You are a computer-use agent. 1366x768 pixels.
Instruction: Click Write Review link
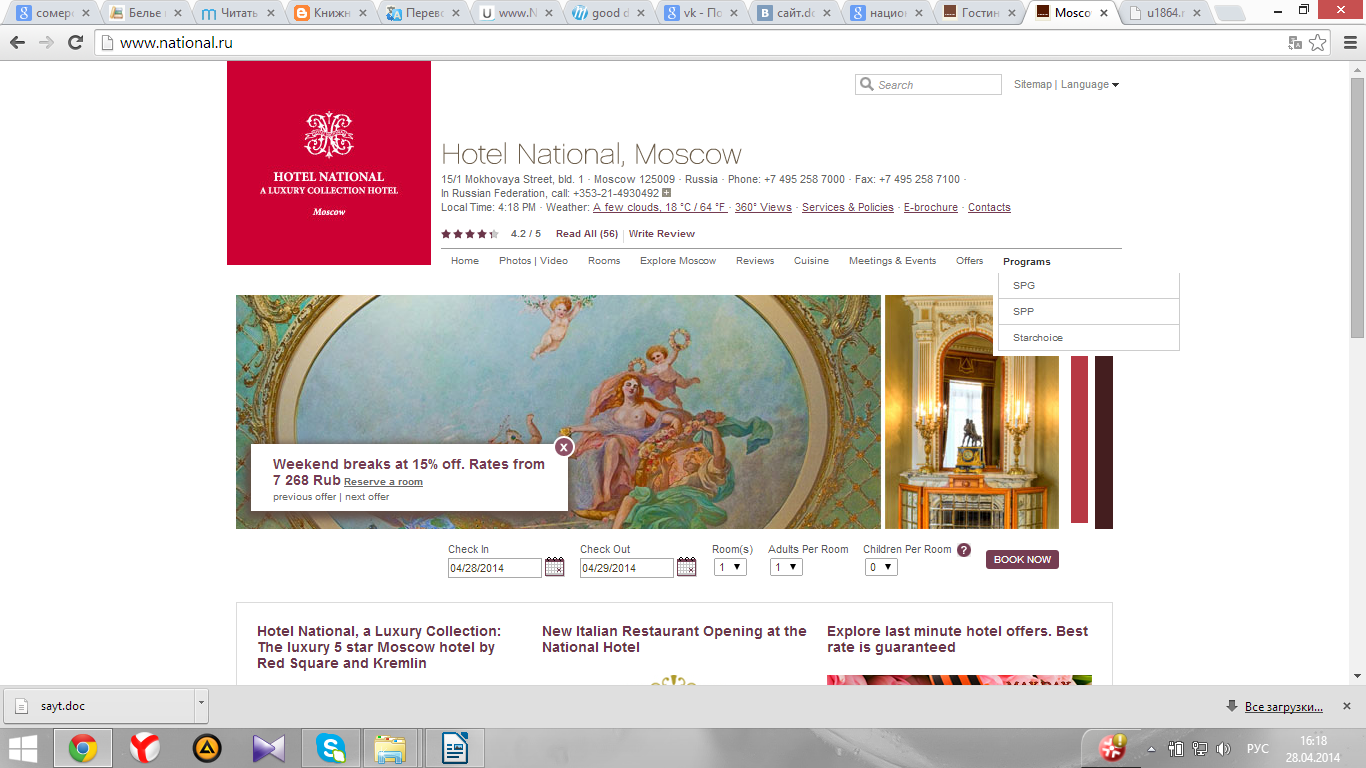[x=662, y=234]
